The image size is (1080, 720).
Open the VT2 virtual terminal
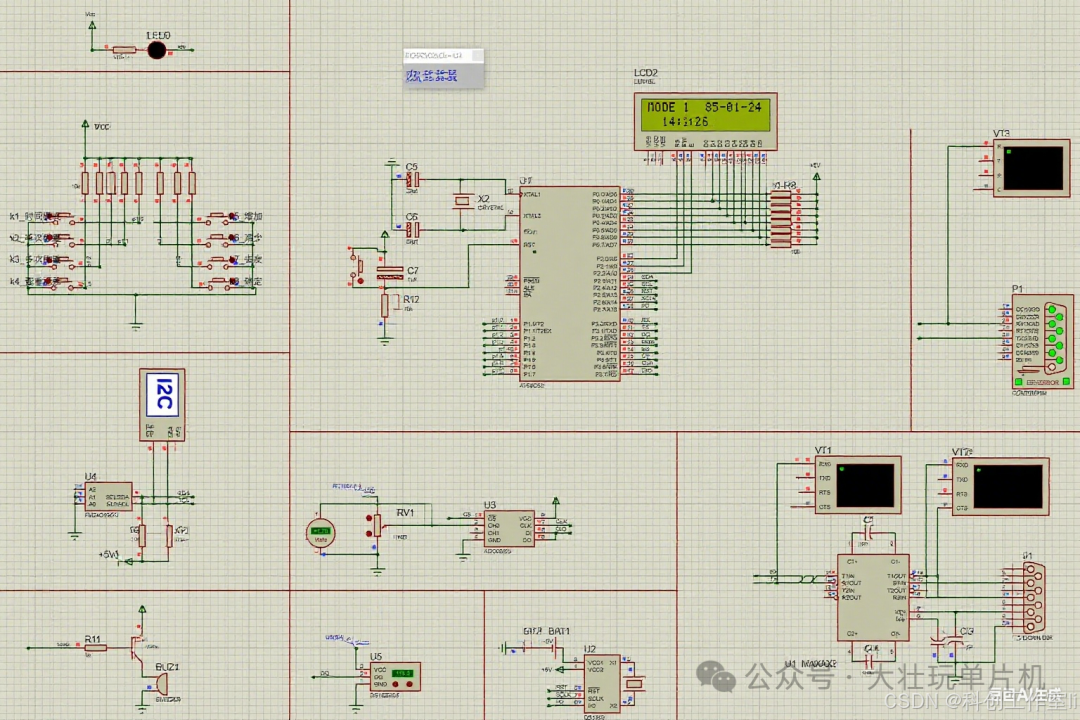(1001, 486)
